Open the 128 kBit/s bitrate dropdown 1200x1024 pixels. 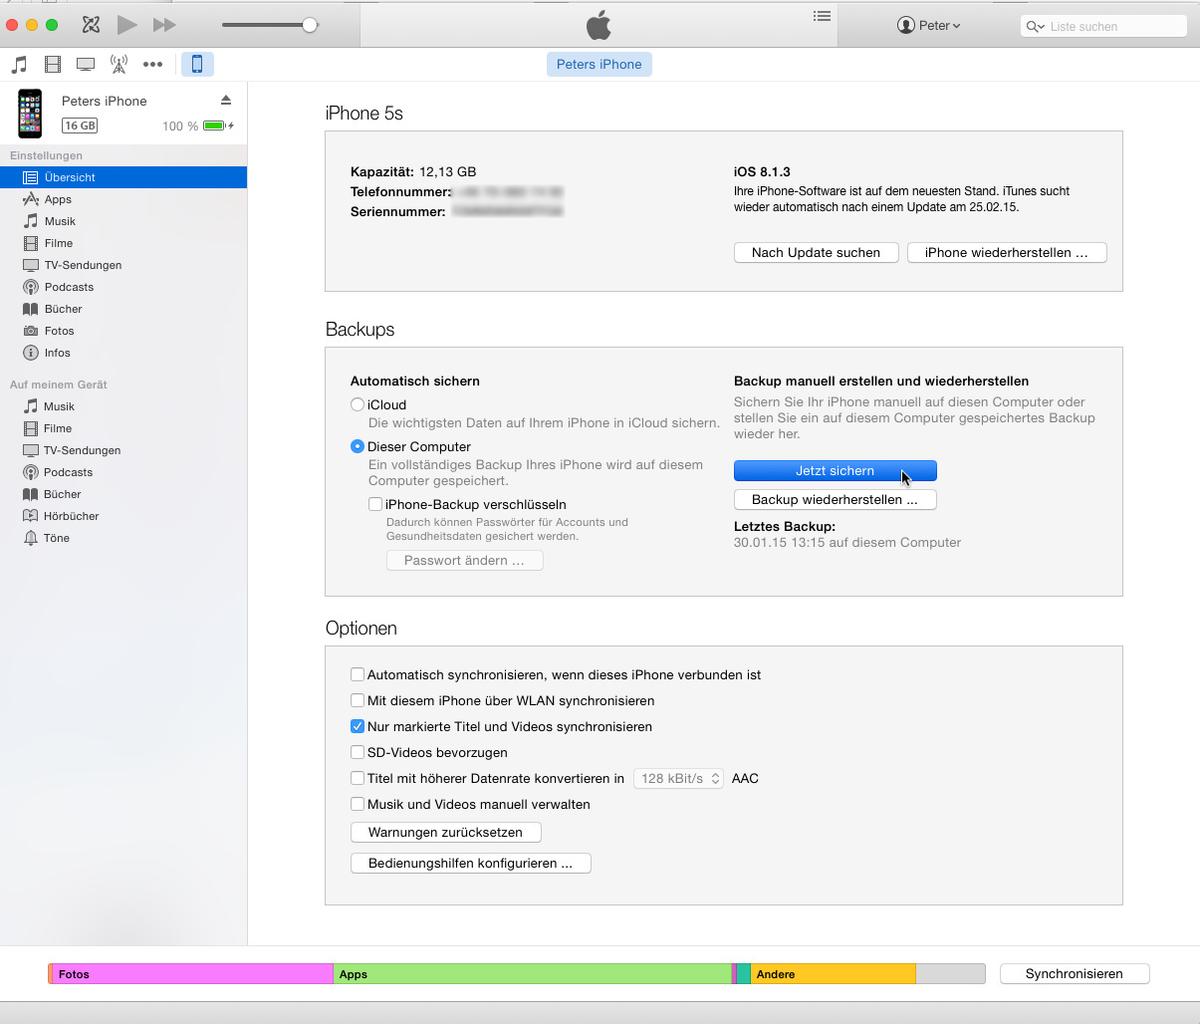pyautogui.click(x=678, y=778)
